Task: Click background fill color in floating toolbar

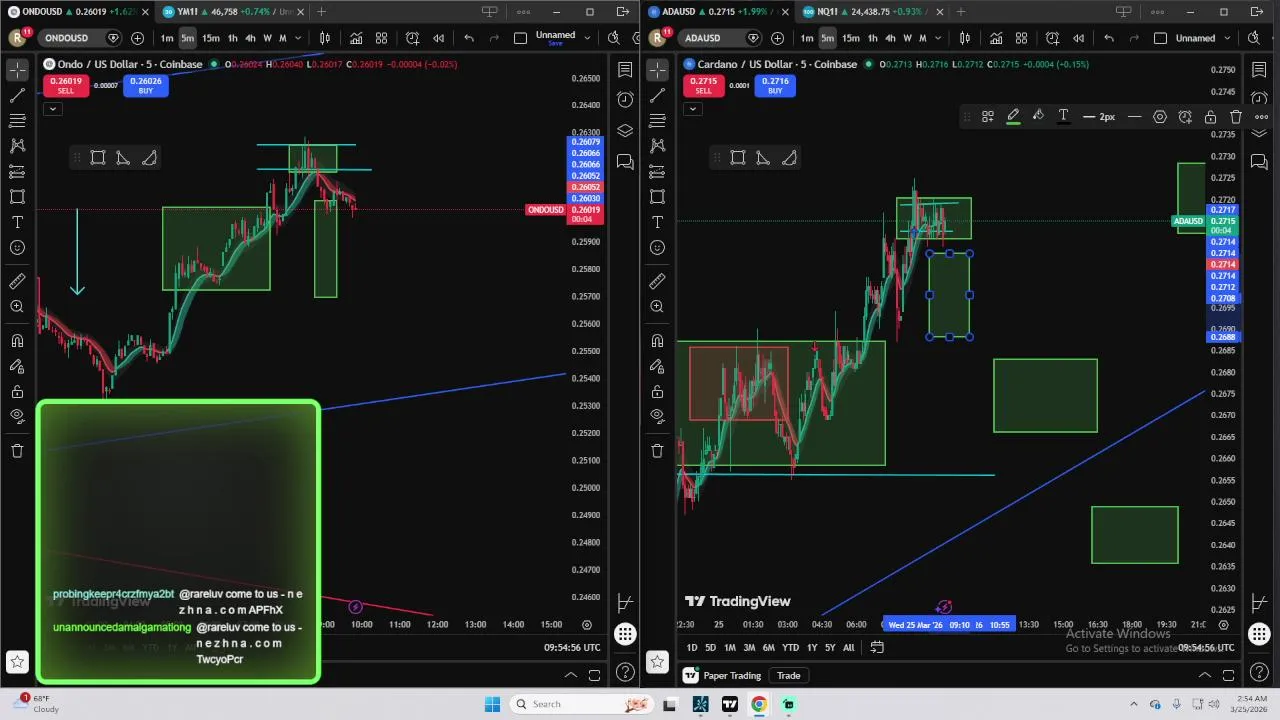Action: (1038, 117)
